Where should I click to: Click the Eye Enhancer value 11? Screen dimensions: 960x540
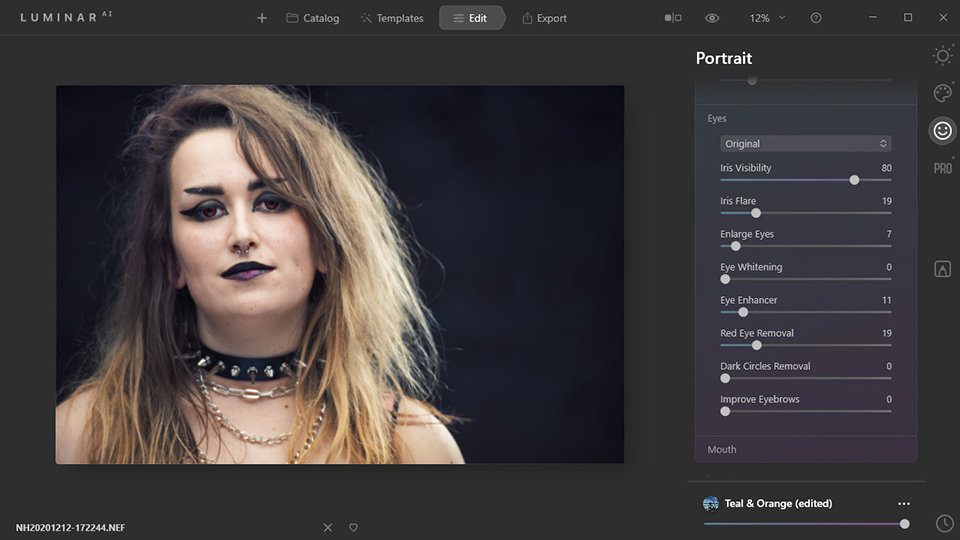[887, 300]
